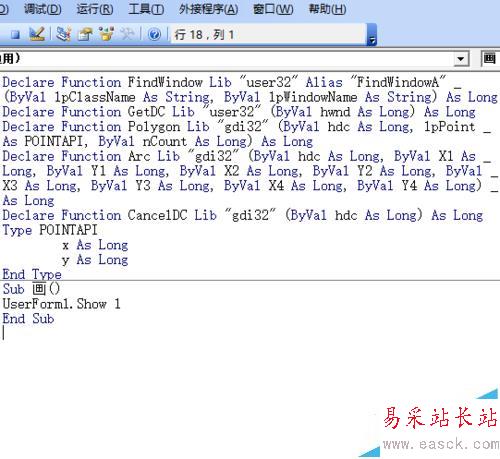The height and width of the screenshot is (459, 500).
Task: Open the Object Browser icon
Action: pyautogui.click(x=107, y=34)
